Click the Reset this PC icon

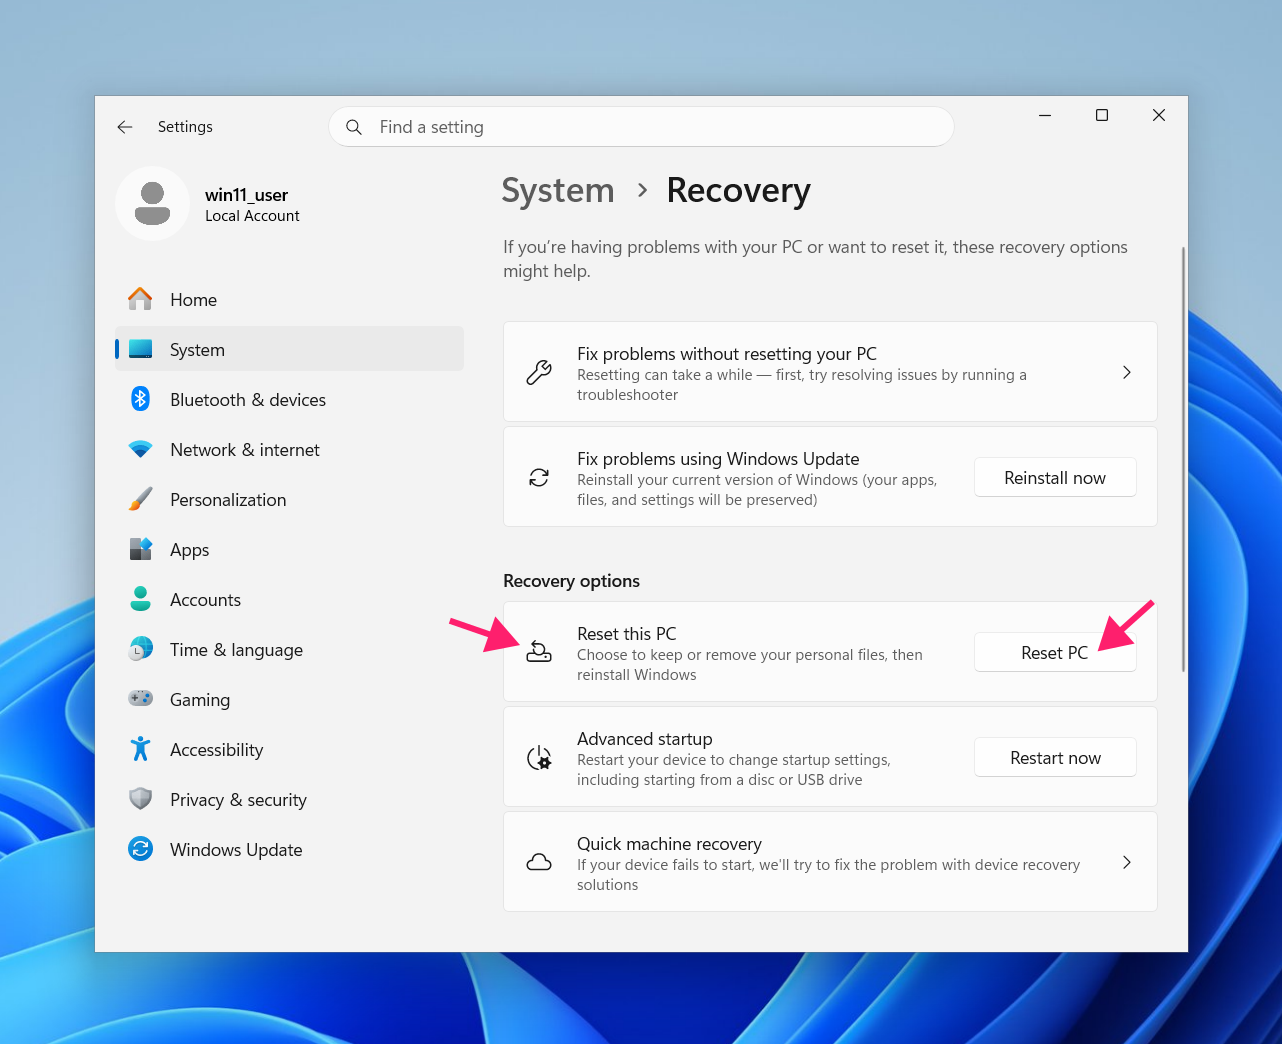(x=539, y=652)
